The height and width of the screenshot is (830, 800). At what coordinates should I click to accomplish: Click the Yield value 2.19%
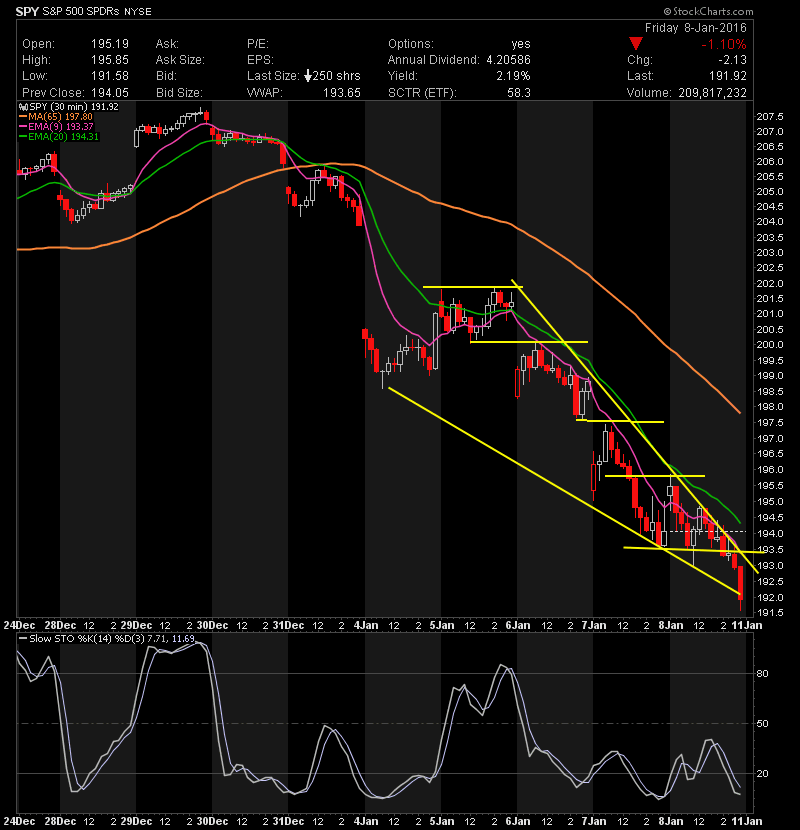pyautogui.click(x=514, y=76)
